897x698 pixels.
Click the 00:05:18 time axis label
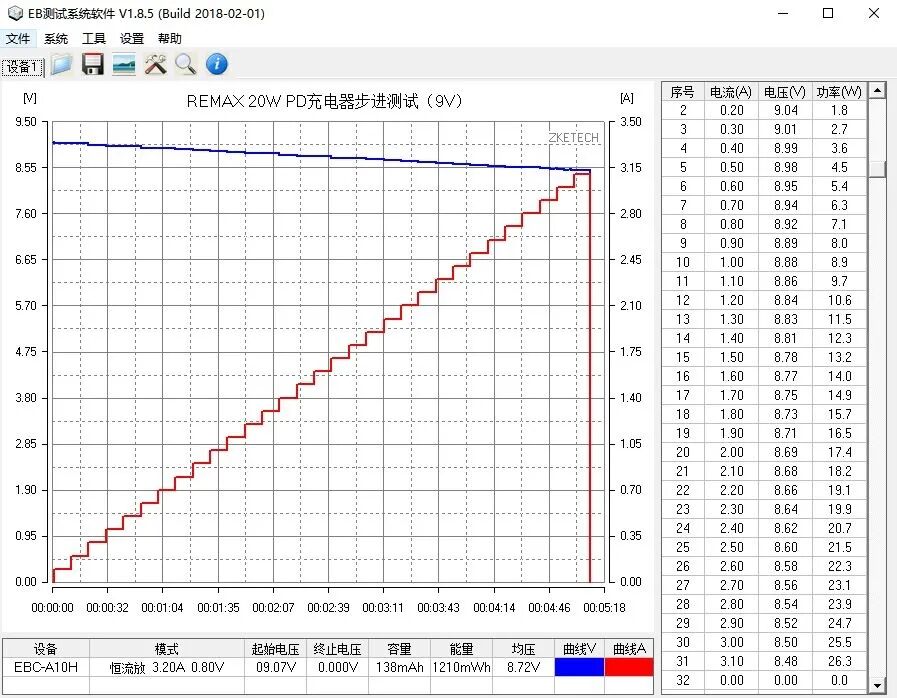tap(604, 608)
